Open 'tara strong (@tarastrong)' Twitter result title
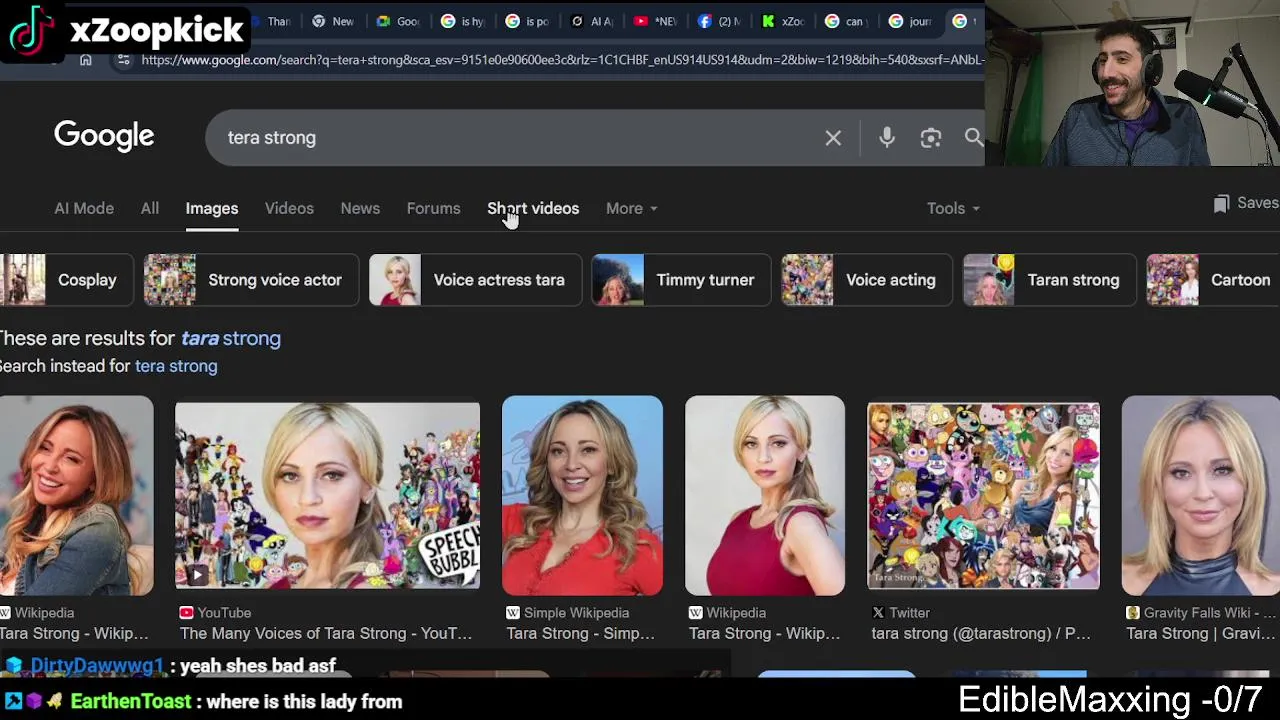This screenshot has width=1280, height=720. pyautogui.click(x=981, y=633)
